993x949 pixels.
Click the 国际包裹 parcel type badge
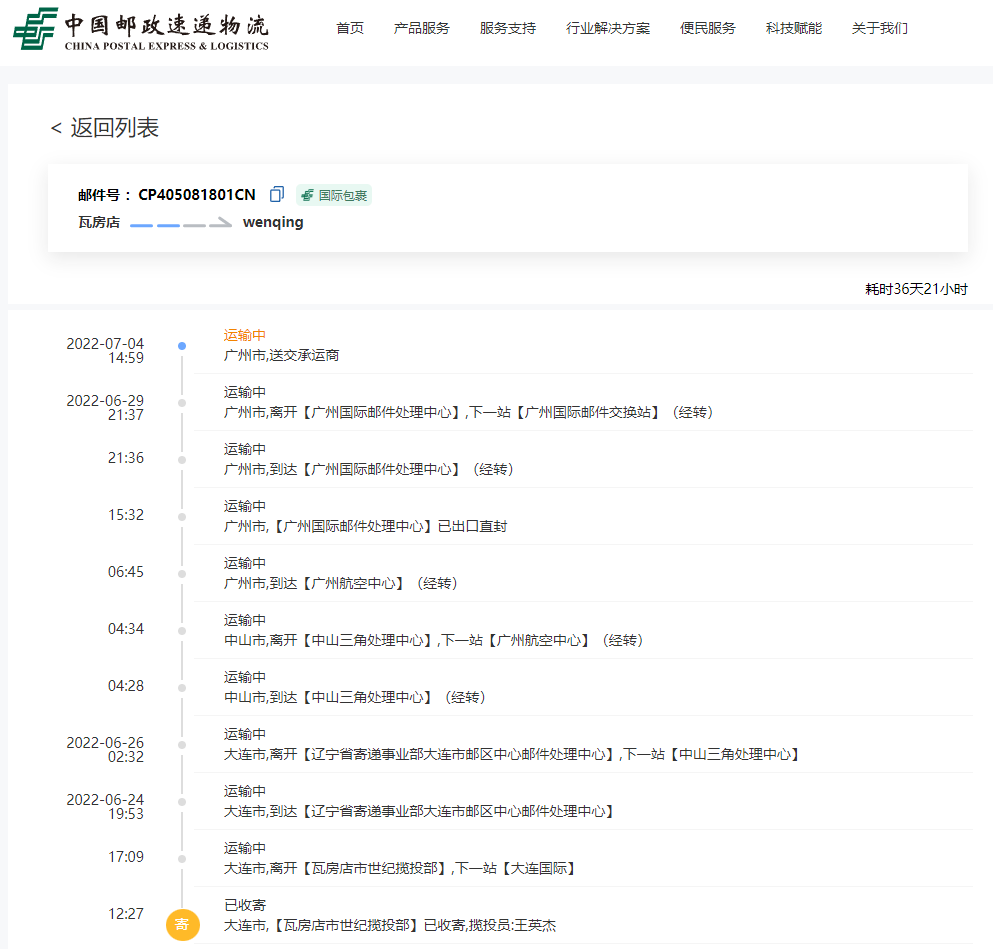(x=334, y=195)
